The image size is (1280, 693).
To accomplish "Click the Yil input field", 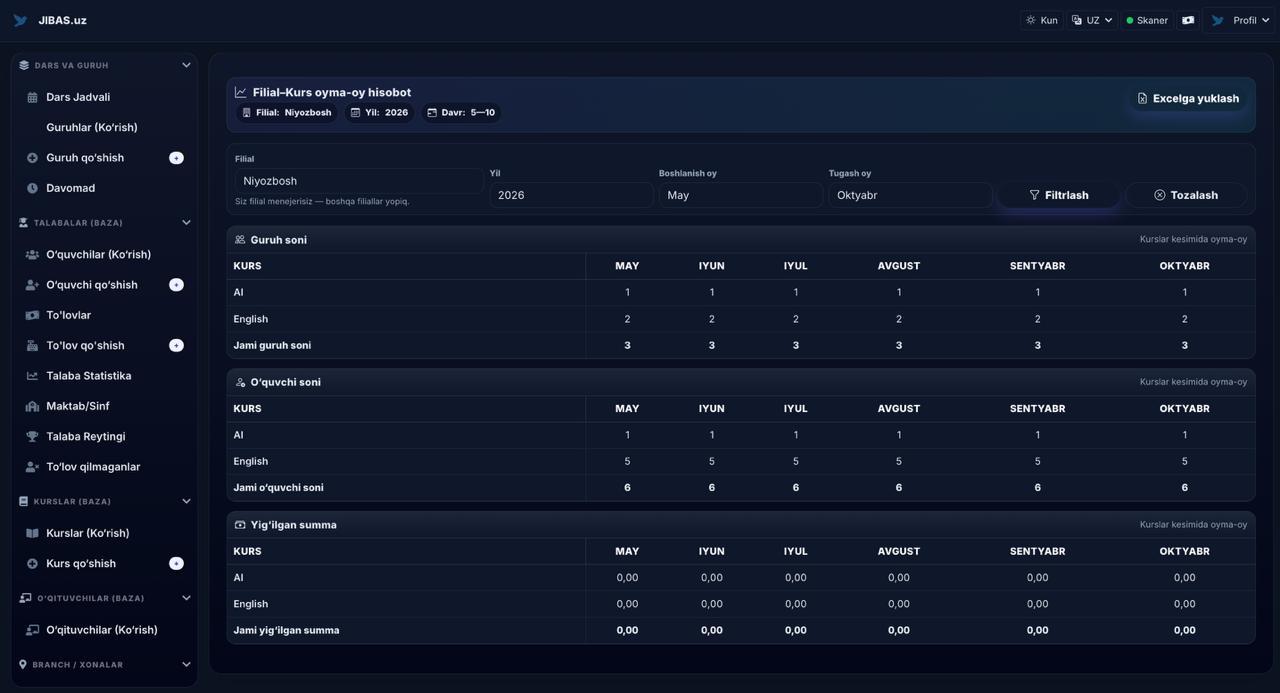I will (570, 195).
